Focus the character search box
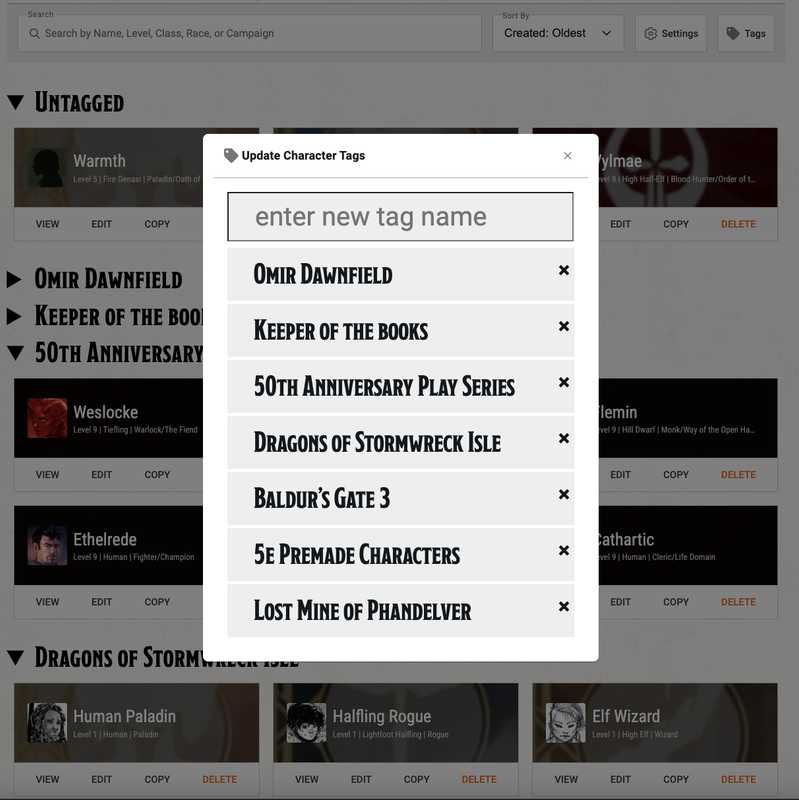 [x=249, y=33]
